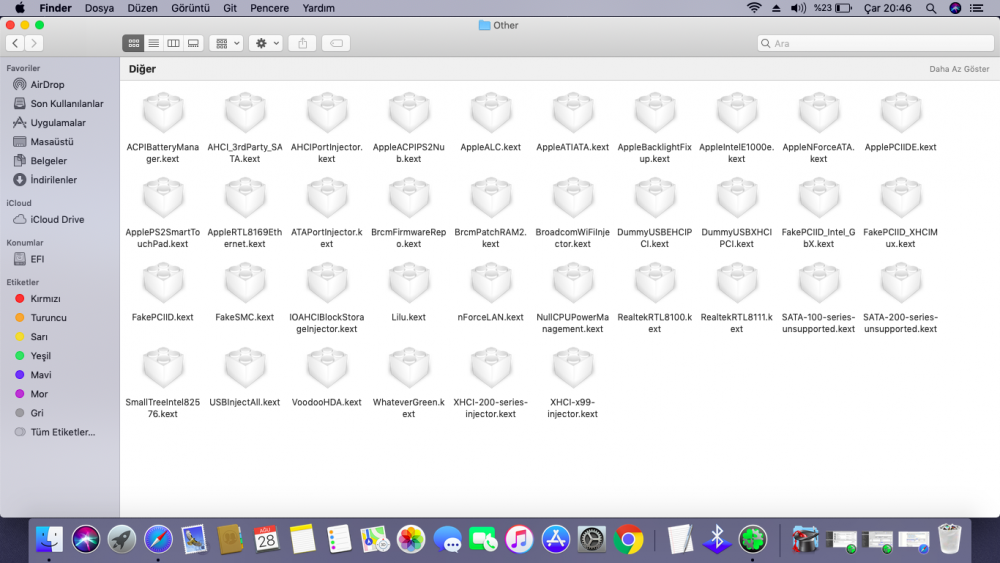
Task: Switch to column view mode
Action: (x=173, y=43)
